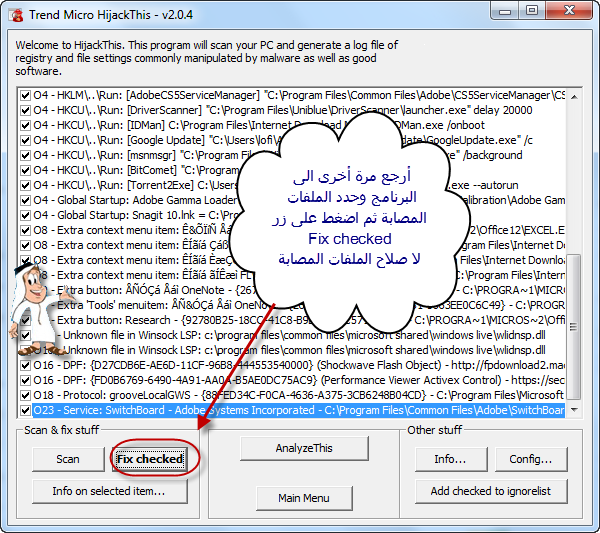Screen dimensions: 600x533
Task: Uncheck the DriverScanner entry checkbox
Action: pos(25,110)
